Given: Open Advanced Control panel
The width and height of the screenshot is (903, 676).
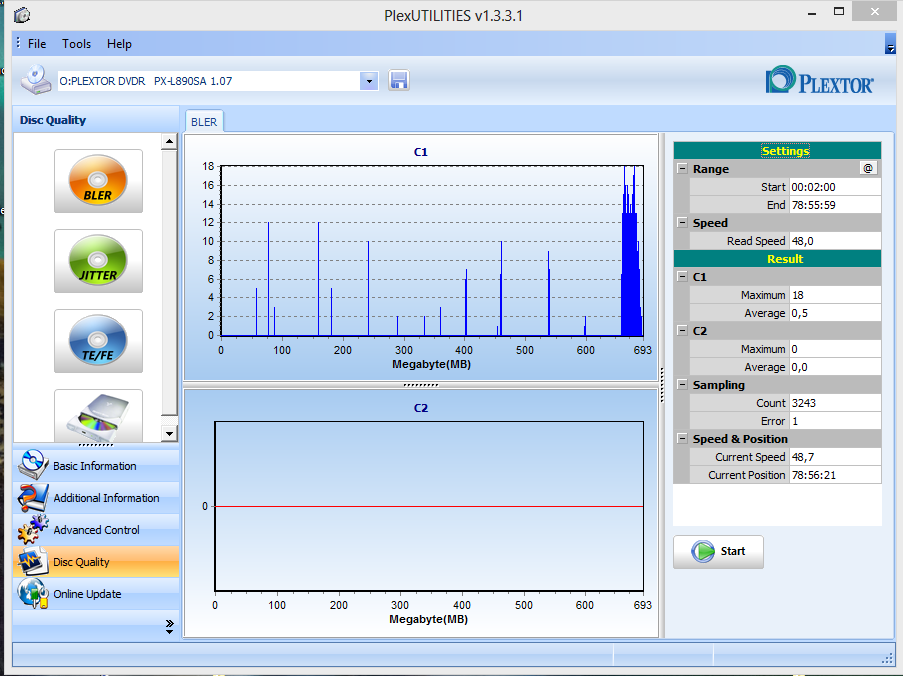Looking at the screenshot, I should (x=96, y=530).
